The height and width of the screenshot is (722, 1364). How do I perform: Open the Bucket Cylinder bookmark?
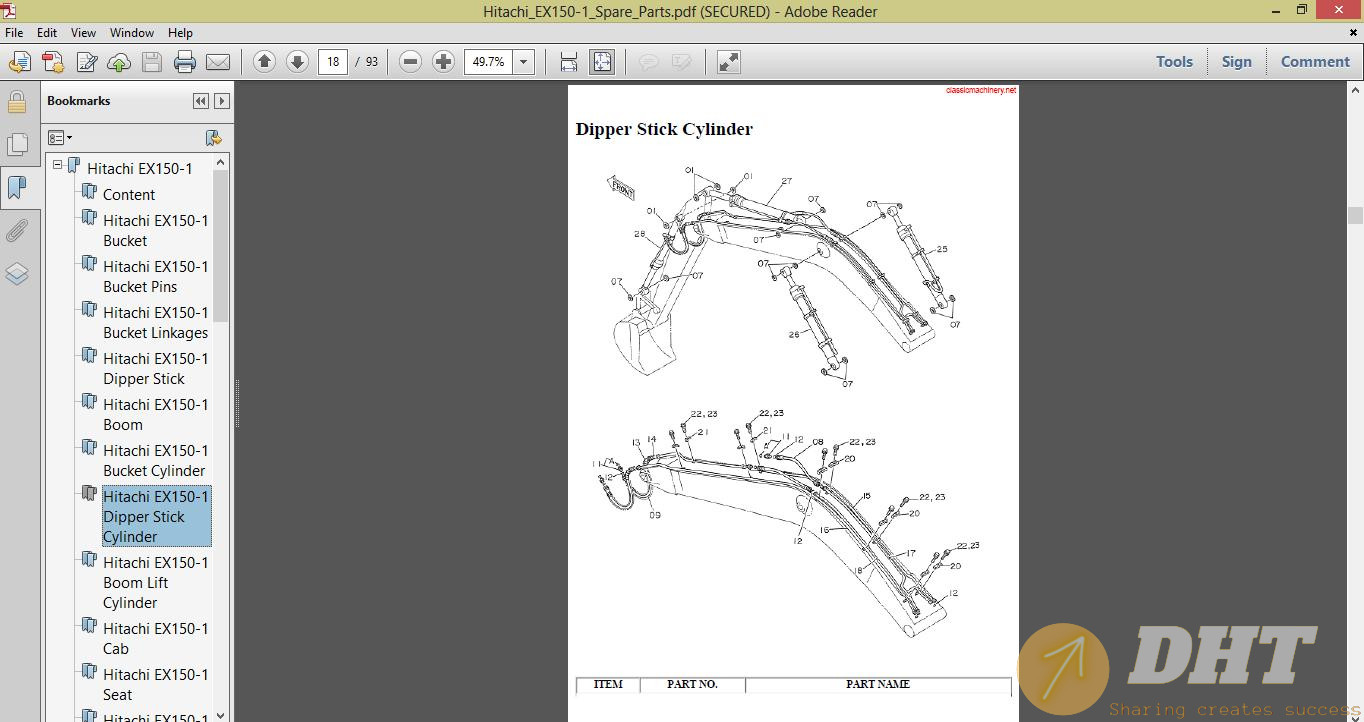[x=156, y=461]
